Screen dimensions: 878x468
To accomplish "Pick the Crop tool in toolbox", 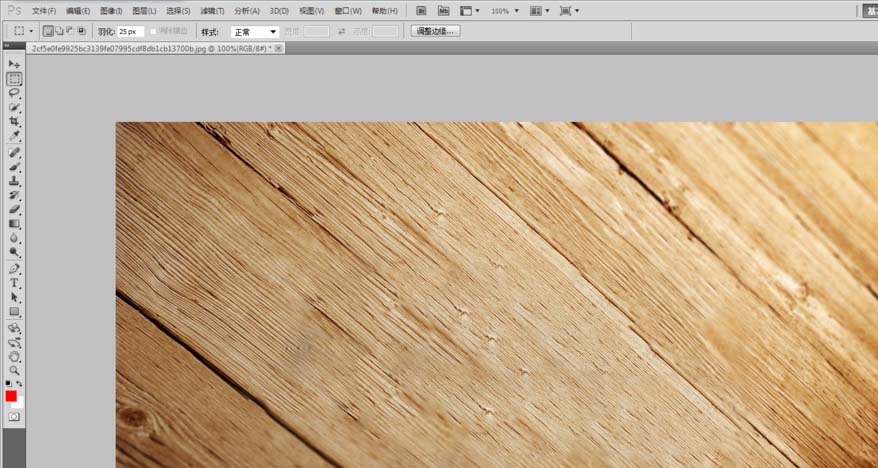I will [x=14, y=121].
